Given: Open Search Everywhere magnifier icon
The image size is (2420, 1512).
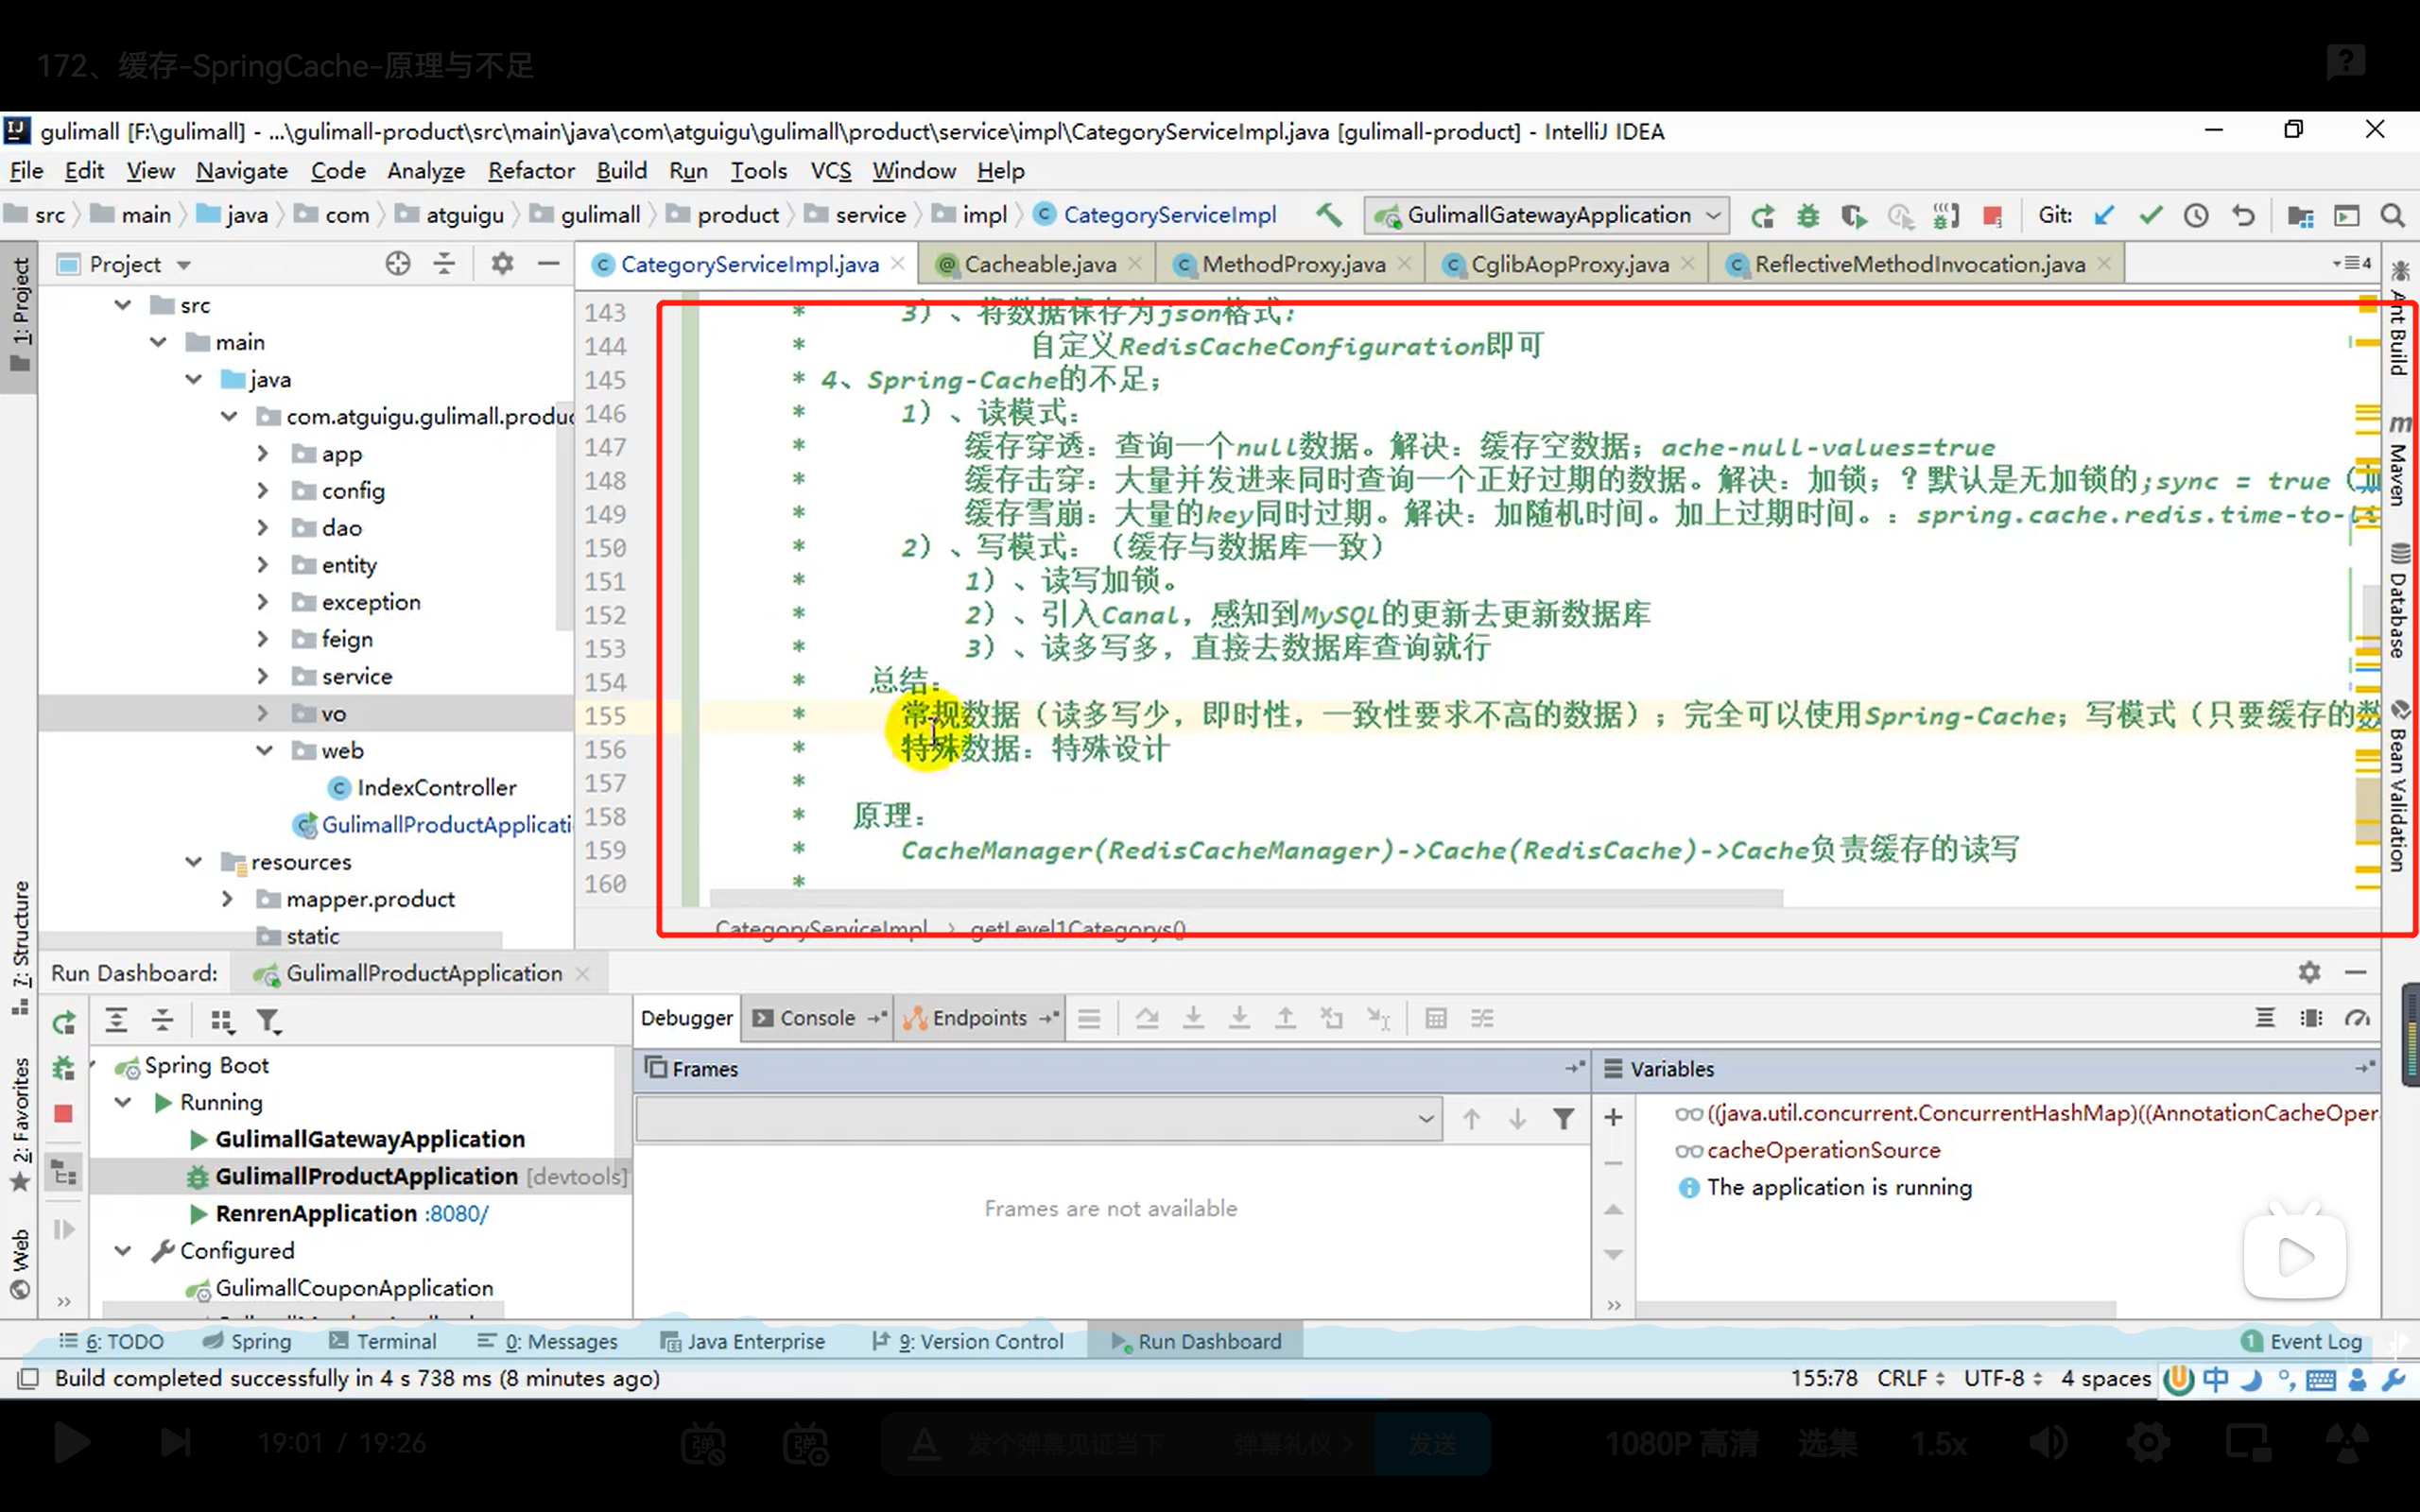Looking at the screenshot, I should 2392,215.
